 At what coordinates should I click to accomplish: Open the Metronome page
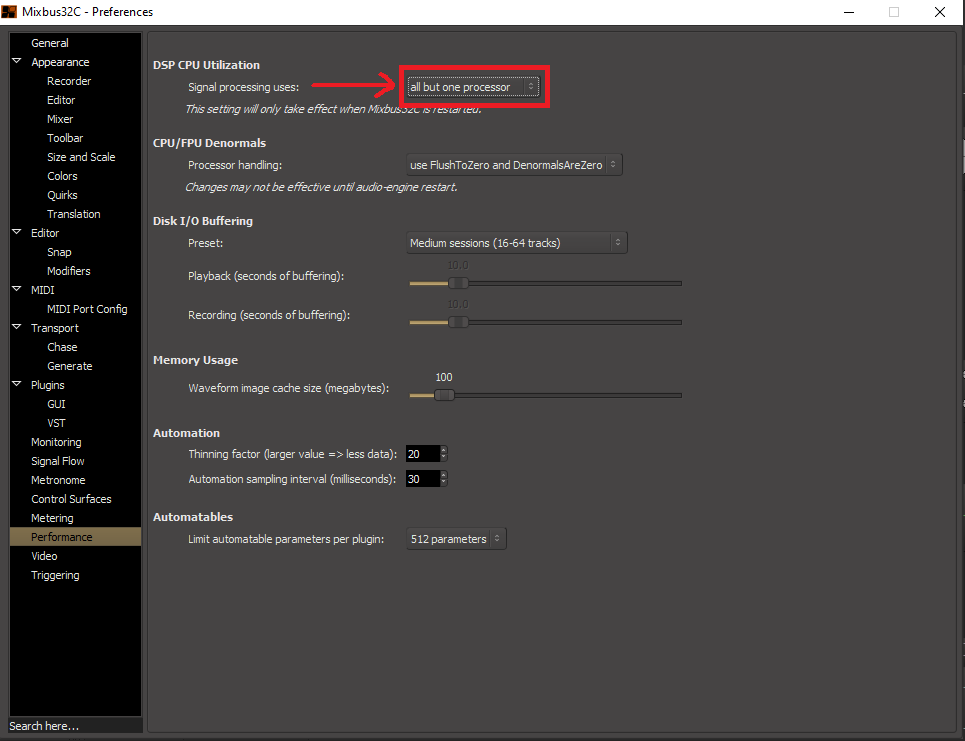click(x=58, y=480)
